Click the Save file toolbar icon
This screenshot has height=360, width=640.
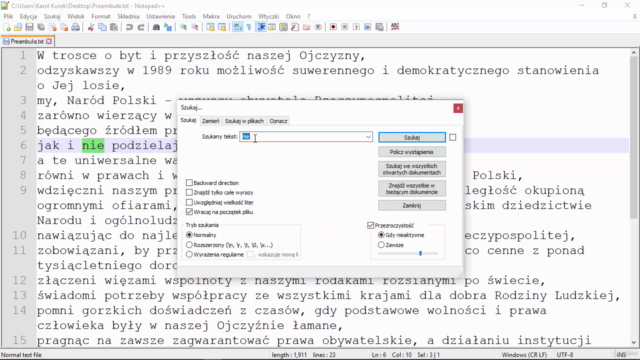[29, 27]
